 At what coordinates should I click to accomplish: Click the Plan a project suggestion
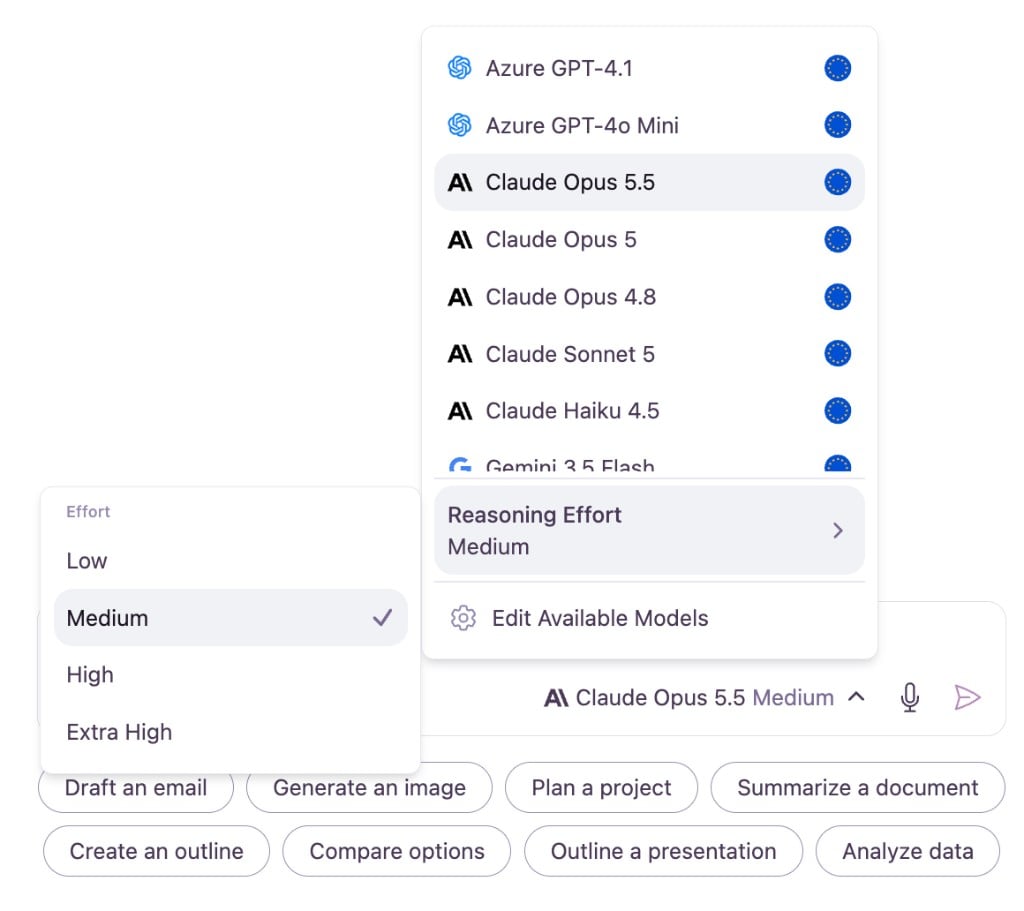pyautogui.click(x=601, y=788)
